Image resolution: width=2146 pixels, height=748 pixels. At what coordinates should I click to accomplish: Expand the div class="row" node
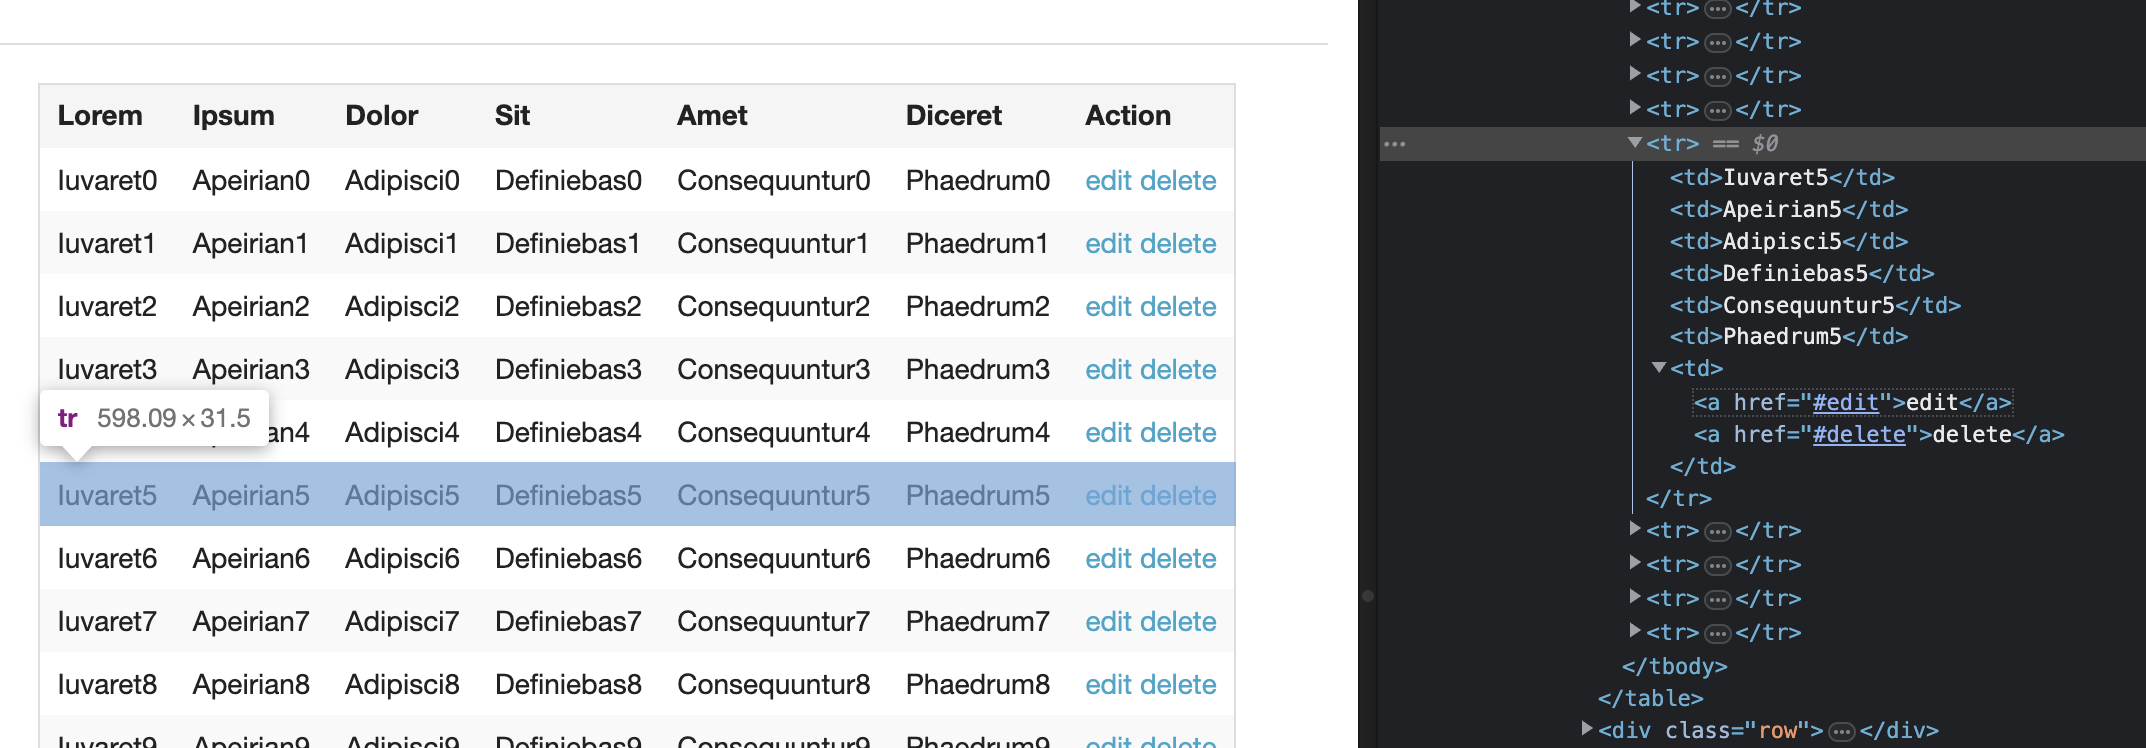(x=1587, y=729)
